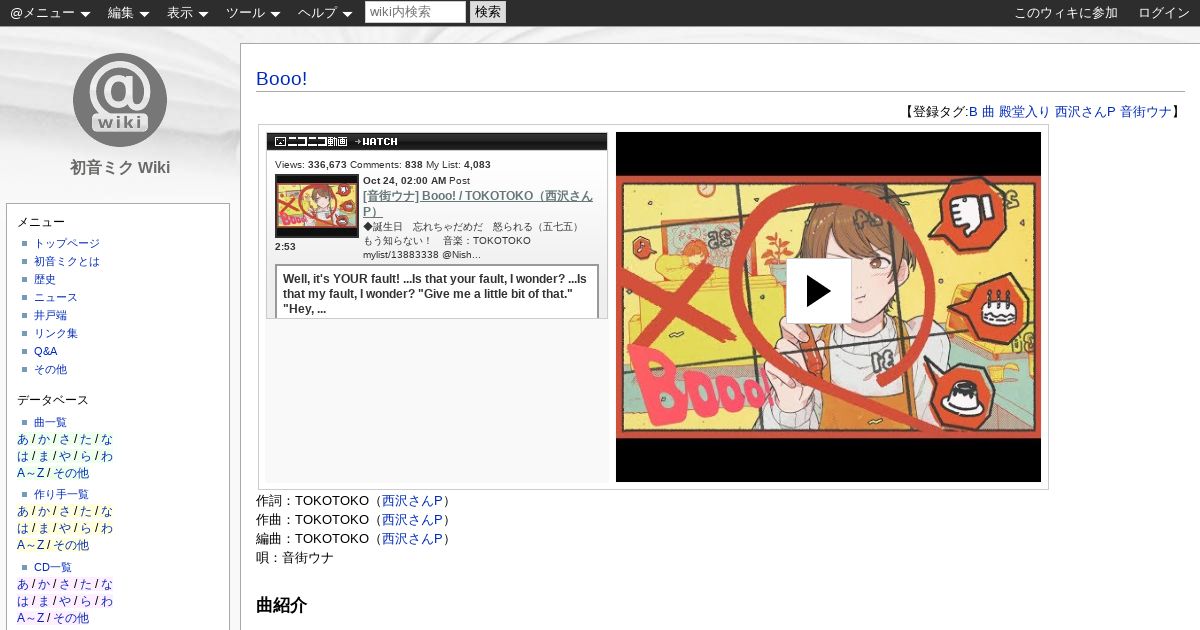Click た in the CD一覧 index
1200x630 pixels.
pos(86,584)
